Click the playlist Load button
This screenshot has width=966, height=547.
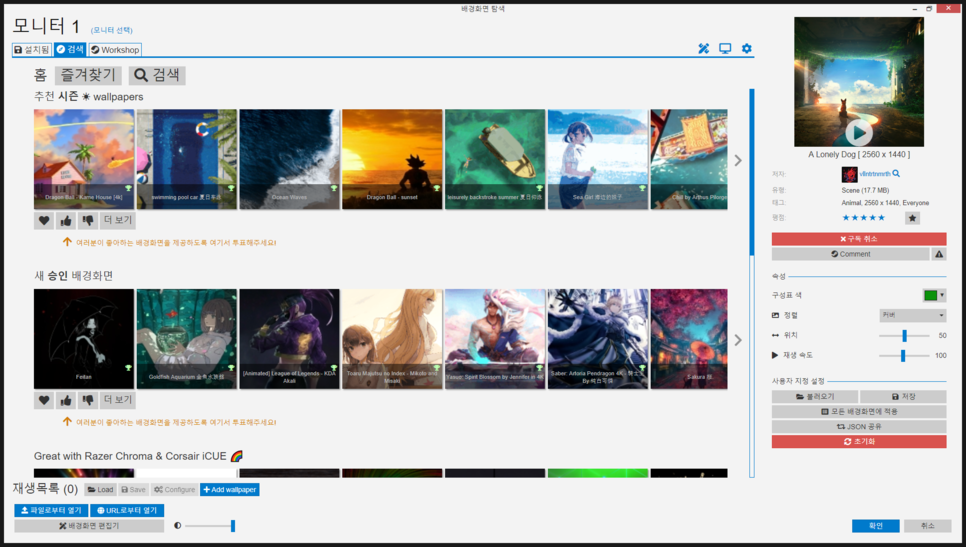(x=100, y=490)
